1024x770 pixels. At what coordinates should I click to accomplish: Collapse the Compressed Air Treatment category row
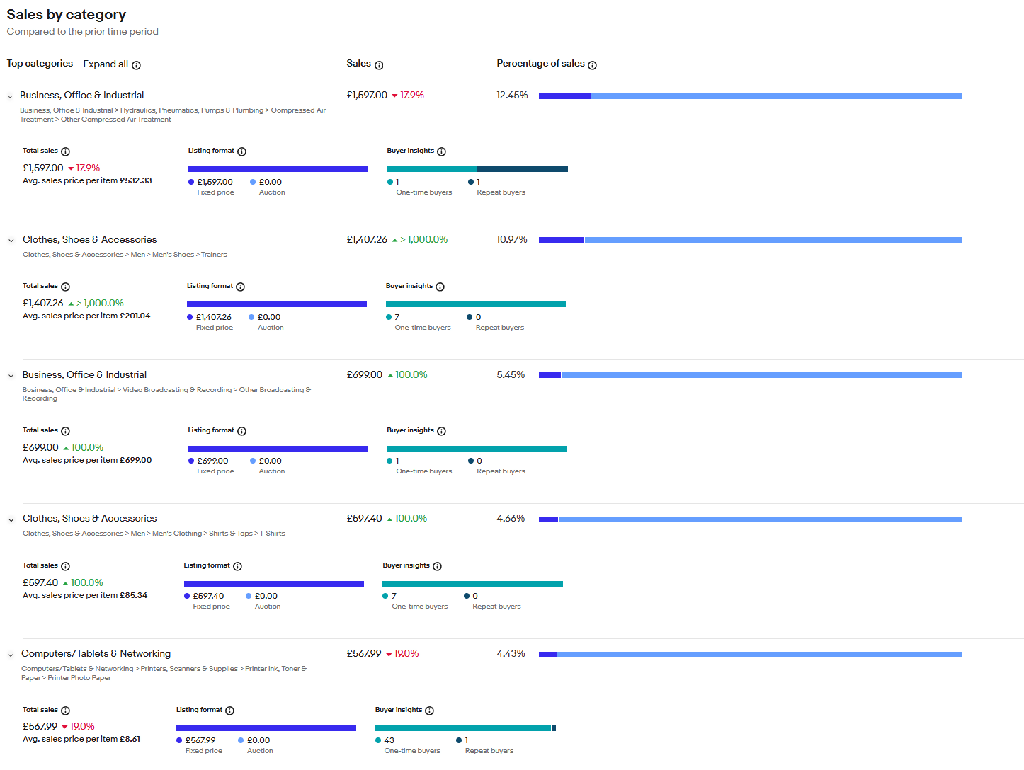tap(10, 96)
